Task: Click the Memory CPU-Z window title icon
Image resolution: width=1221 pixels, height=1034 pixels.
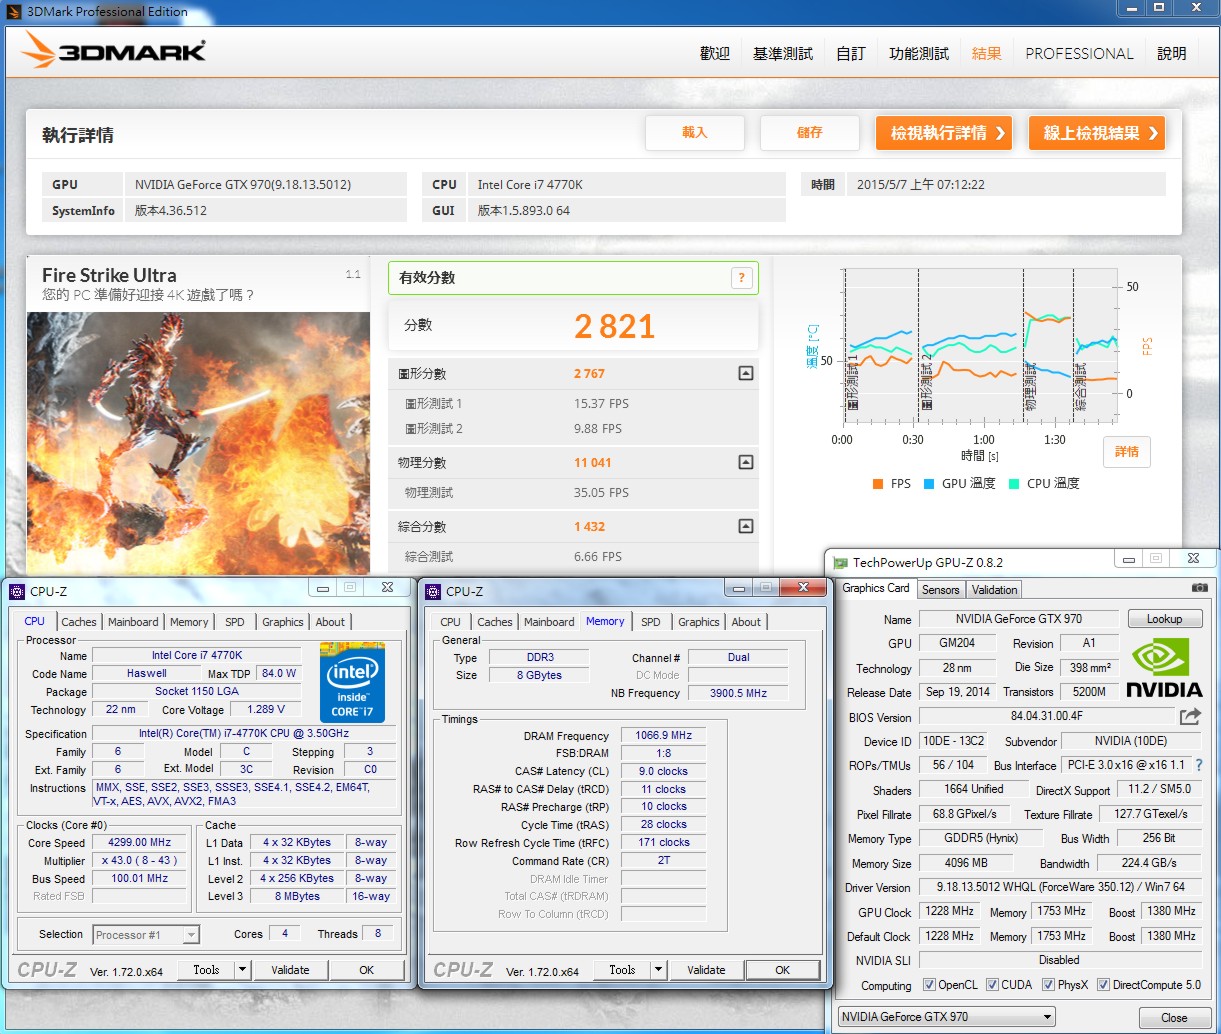Action: pyautogui.click(x=433, y=591)
